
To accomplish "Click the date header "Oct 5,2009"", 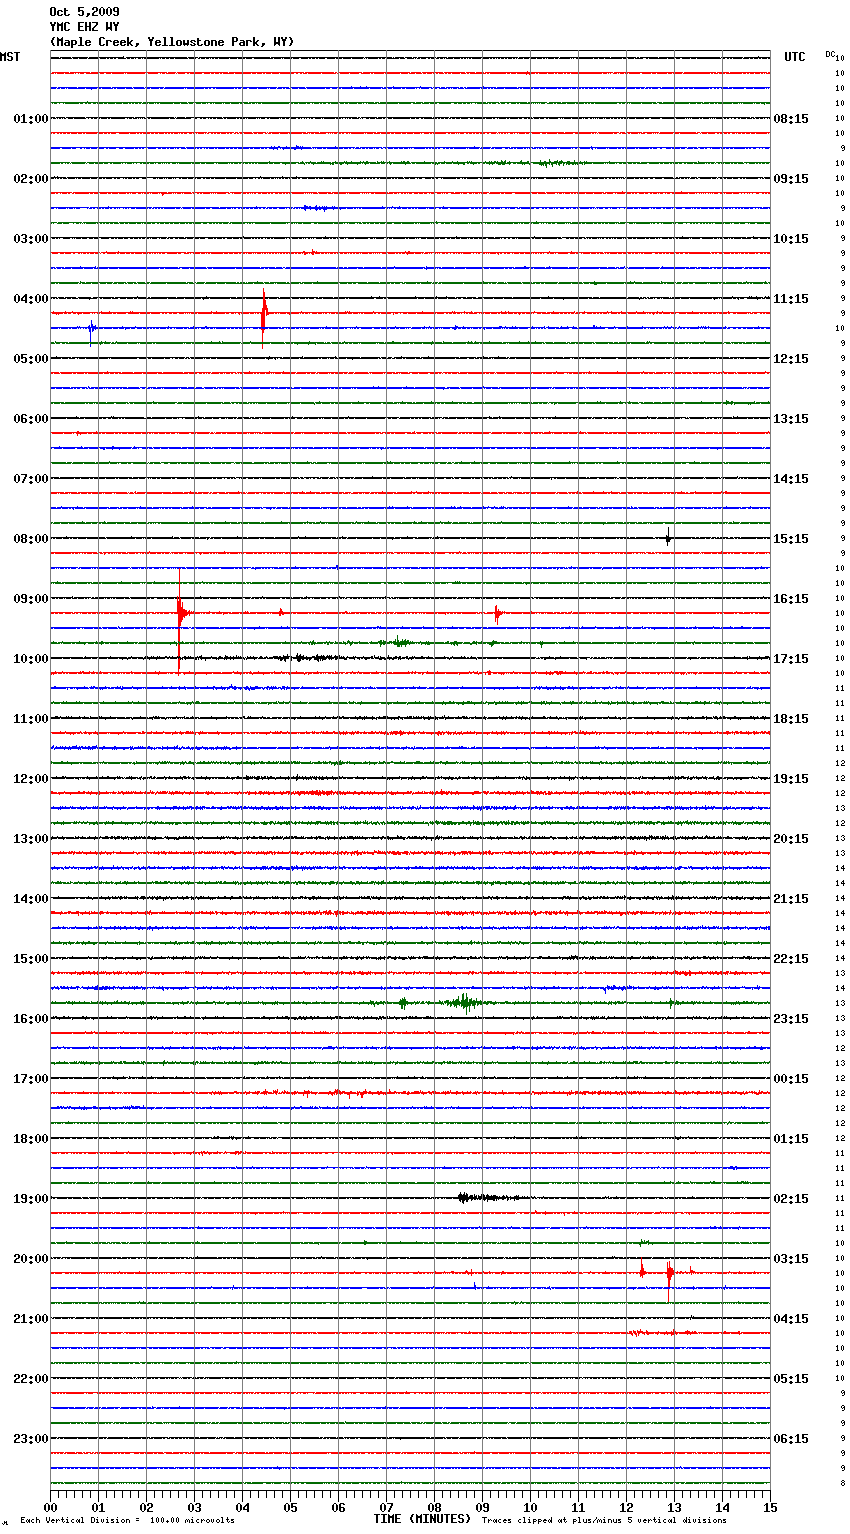I will coord(84,12).
